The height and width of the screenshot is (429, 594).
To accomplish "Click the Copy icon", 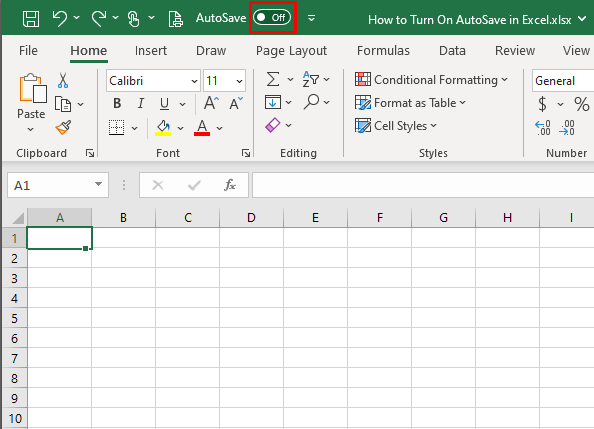I will [x=63, y=104].
